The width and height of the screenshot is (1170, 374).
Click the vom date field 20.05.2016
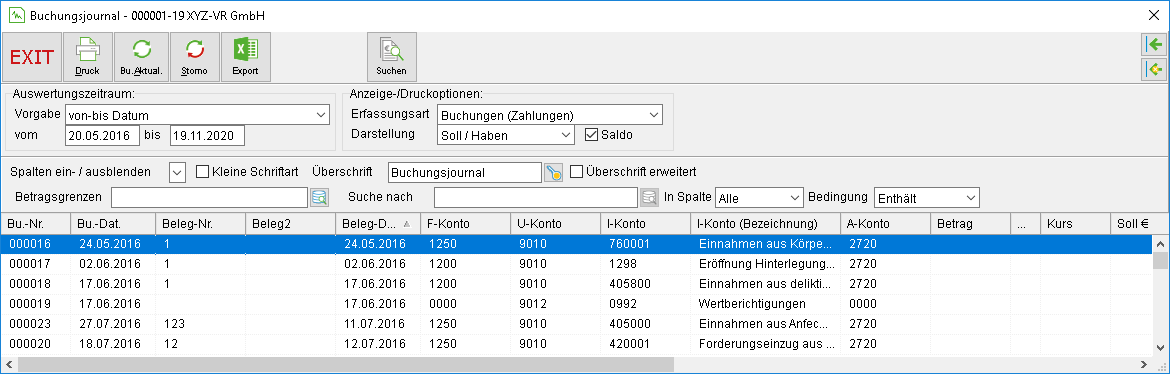coord(103,135)
